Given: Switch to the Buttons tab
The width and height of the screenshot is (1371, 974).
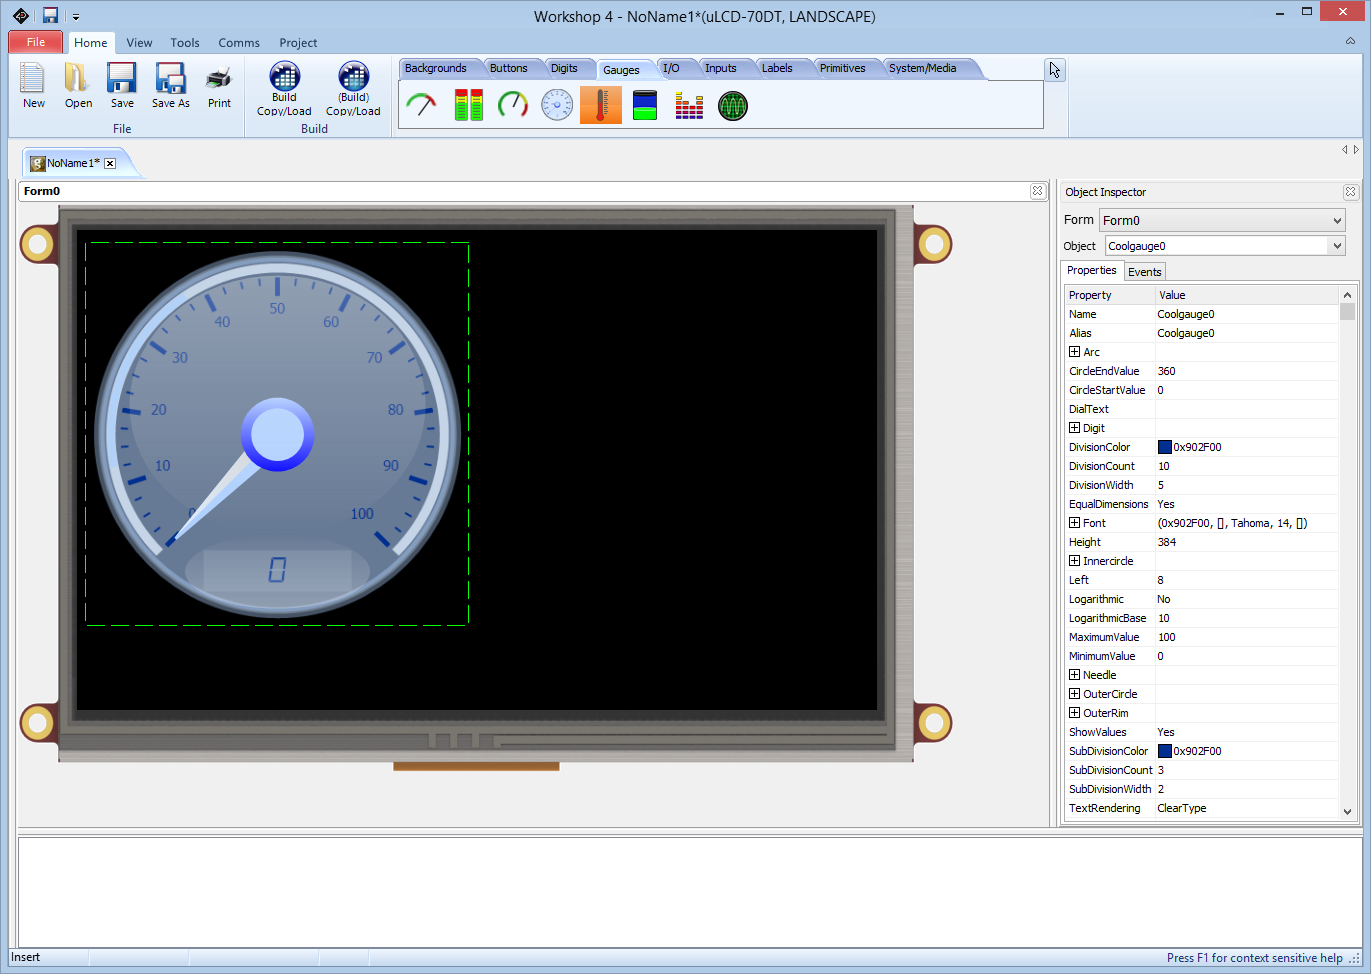Looking at the screenshot, I should pyautogui.click(x=510, y=67).
